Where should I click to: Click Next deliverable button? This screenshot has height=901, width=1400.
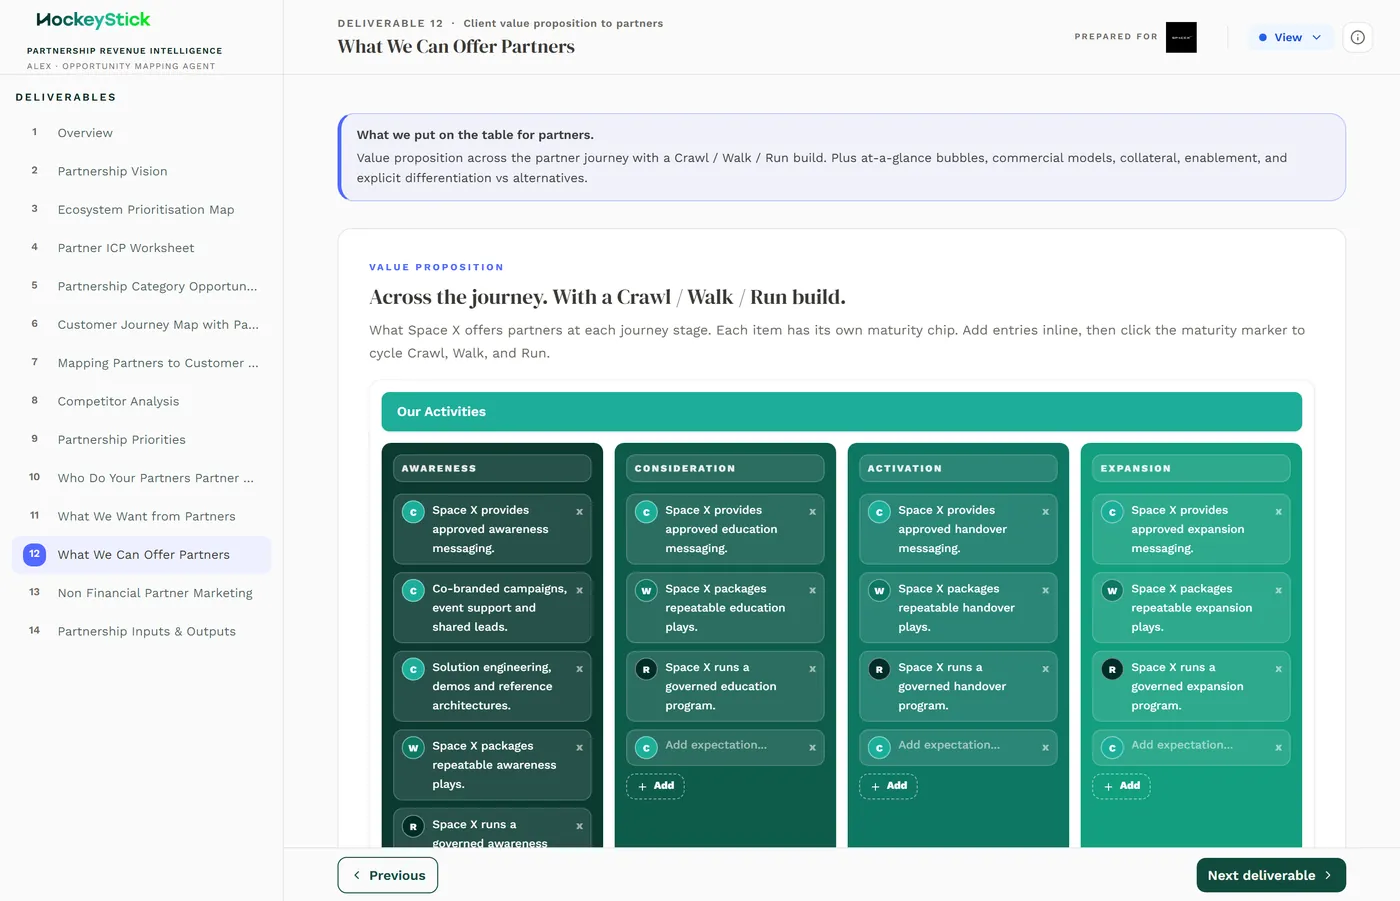pyautogui.click(x=1271, y=875)
